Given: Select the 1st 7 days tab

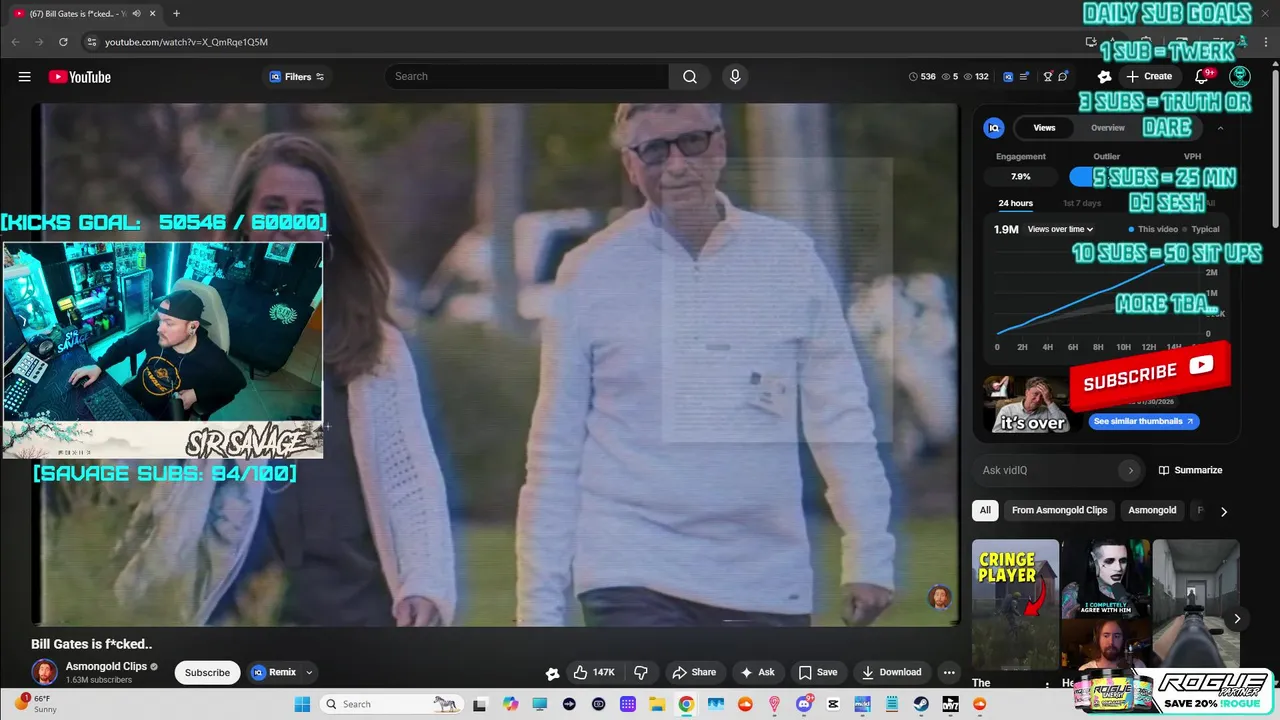Looking at the screenshot, I should [x=1081, y=203].
